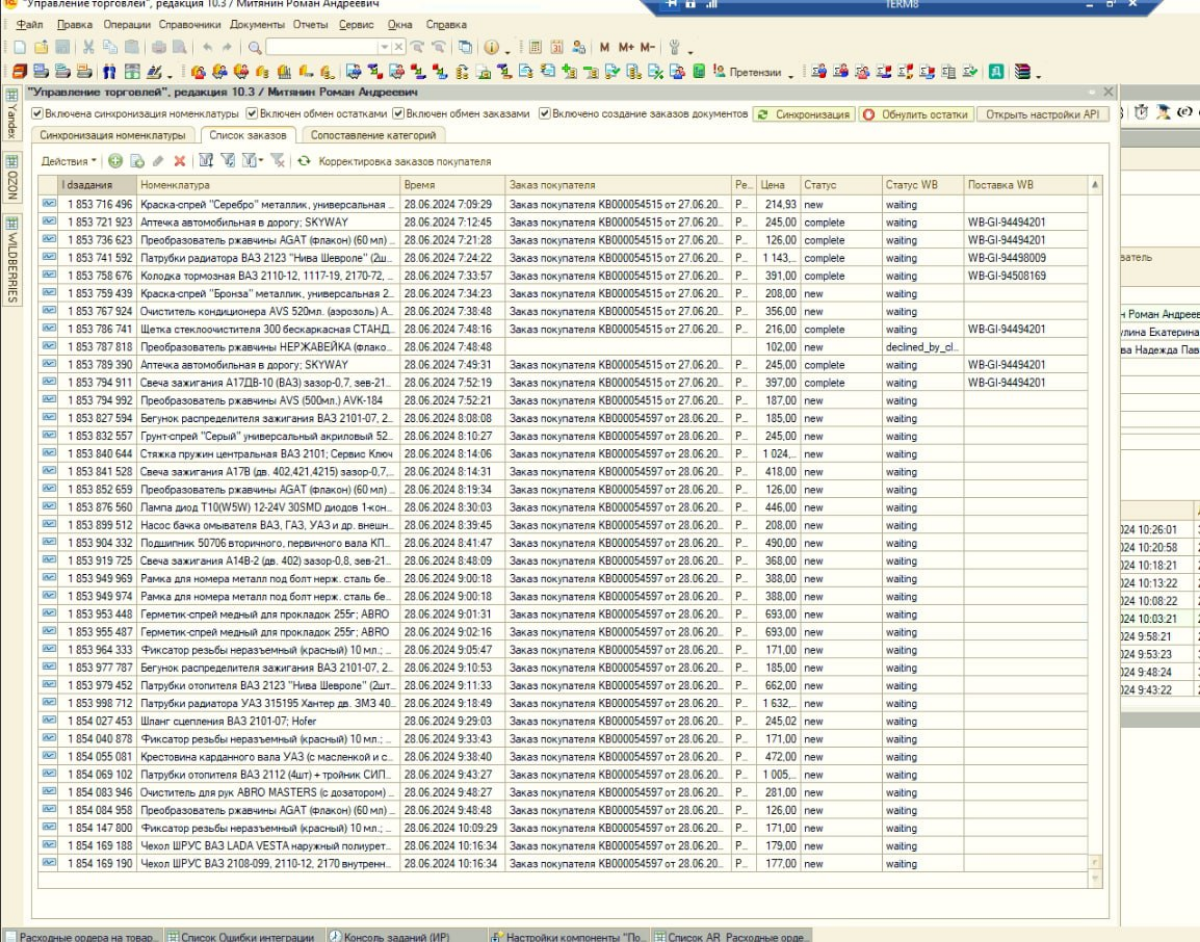Click the Print icon in top toolbar
This screenshot has height=942, width=1200.
(159, 47)
